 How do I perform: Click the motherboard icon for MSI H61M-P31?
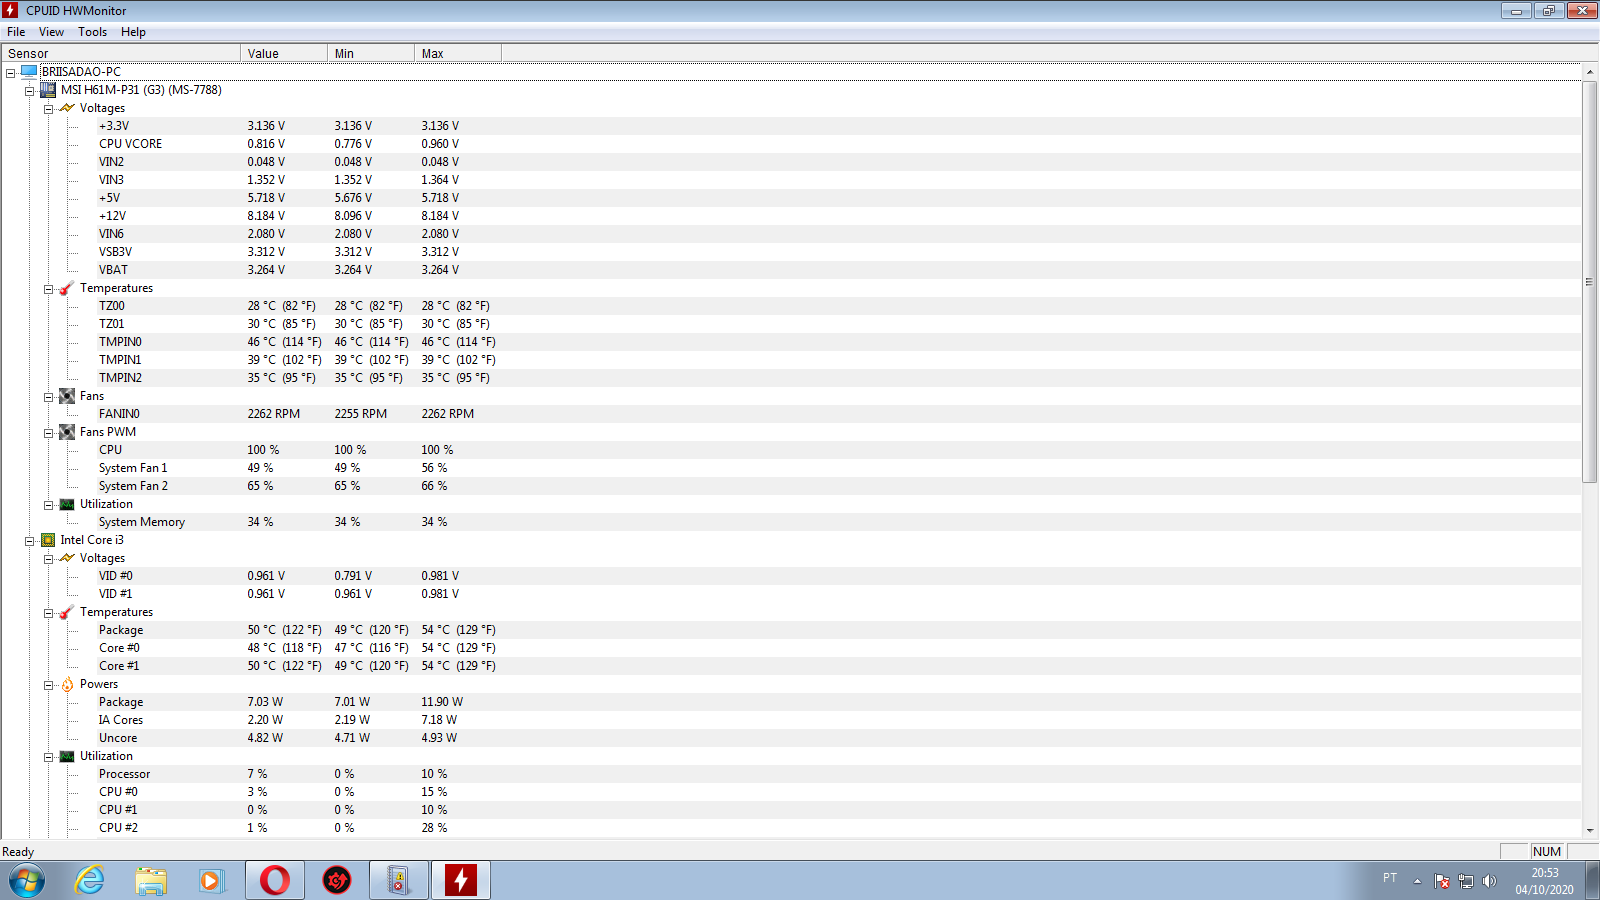pos(48,90)
